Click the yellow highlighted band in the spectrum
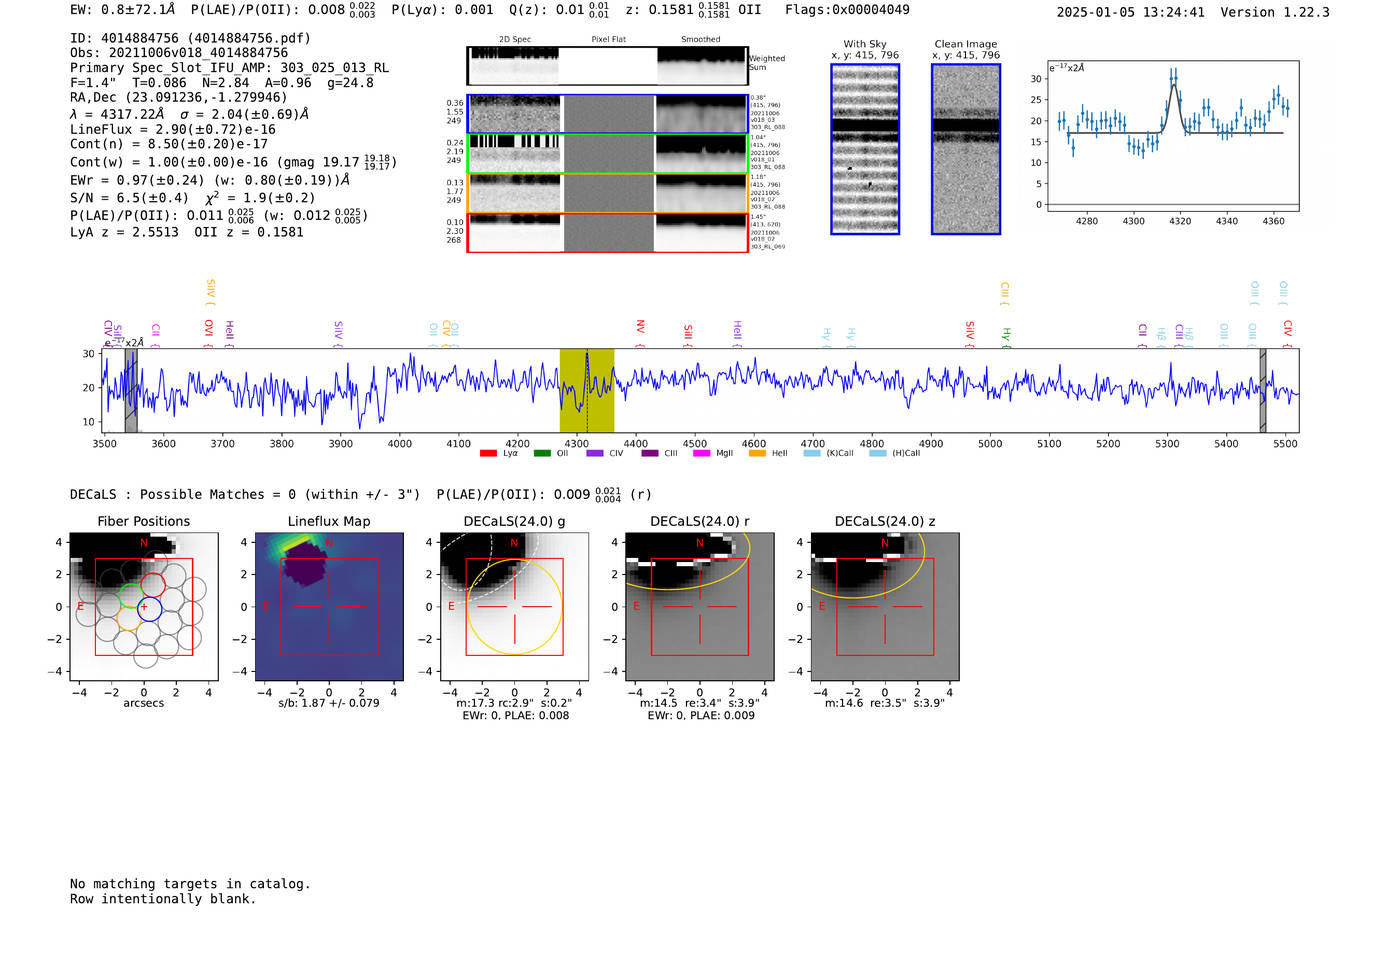 point(587,391)
